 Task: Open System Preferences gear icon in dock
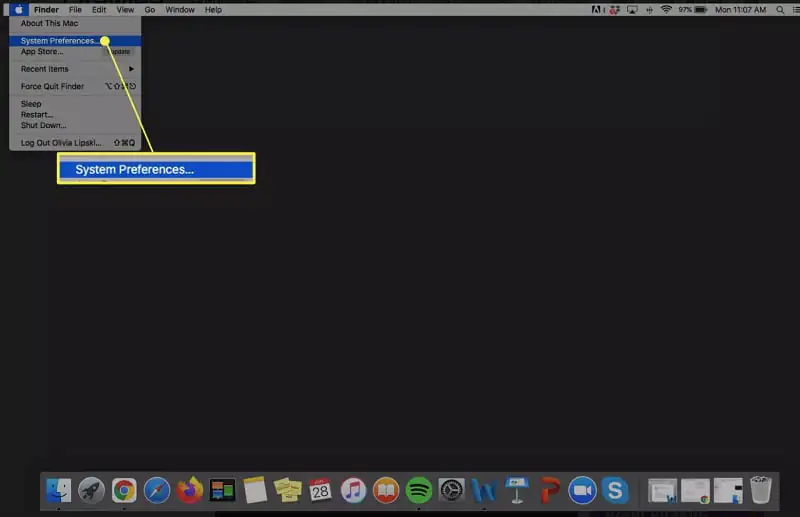451,490
